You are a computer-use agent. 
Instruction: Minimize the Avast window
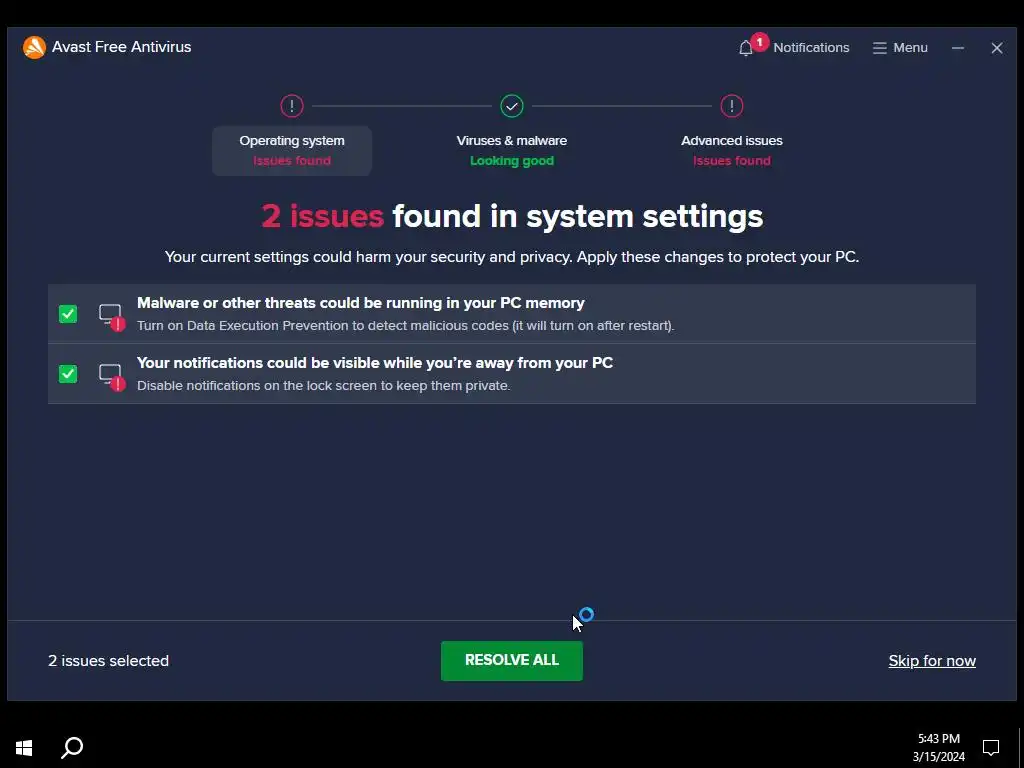pos(957,48)
